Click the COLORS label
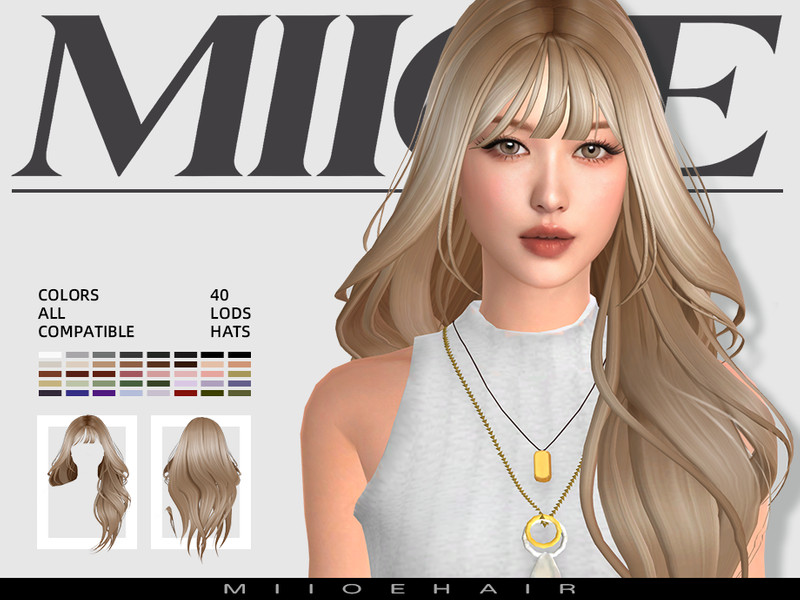Image resolution: width=800 pixels, height=600 pixels. pyautogui.click(x=68, y=296)
